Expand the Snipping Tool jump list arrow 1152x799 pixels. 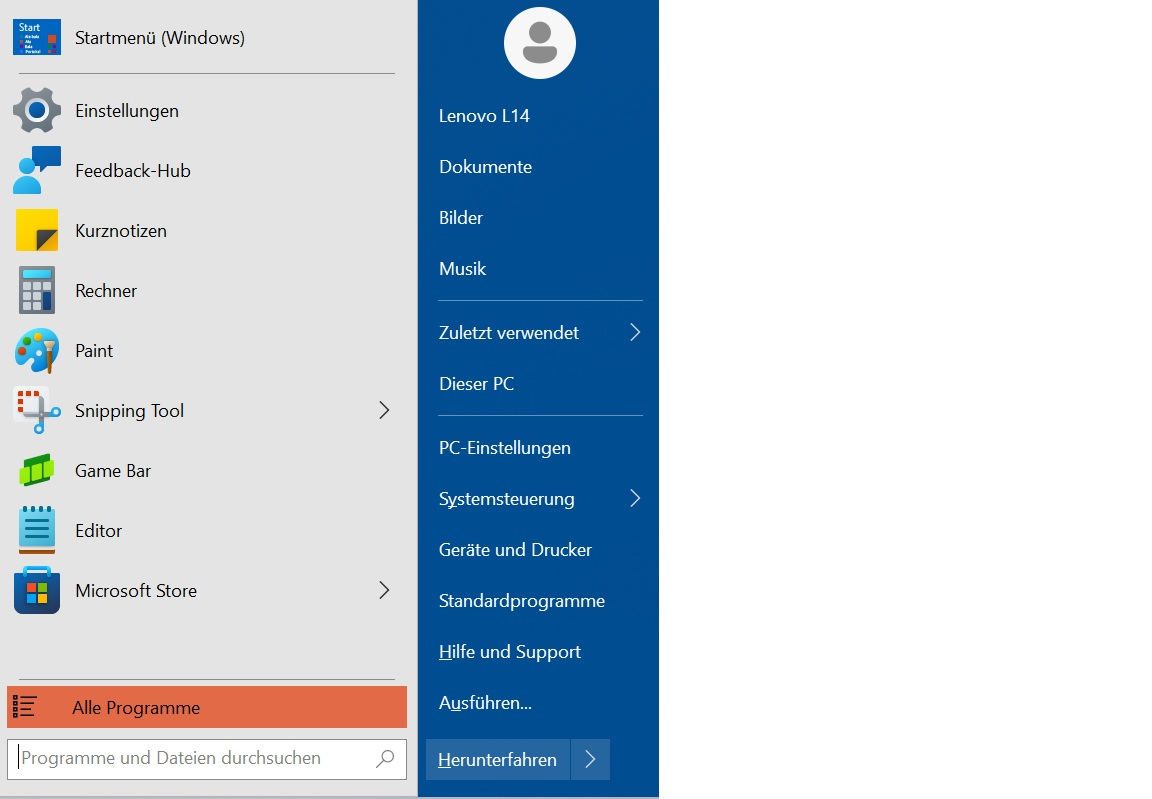[384, 411]
